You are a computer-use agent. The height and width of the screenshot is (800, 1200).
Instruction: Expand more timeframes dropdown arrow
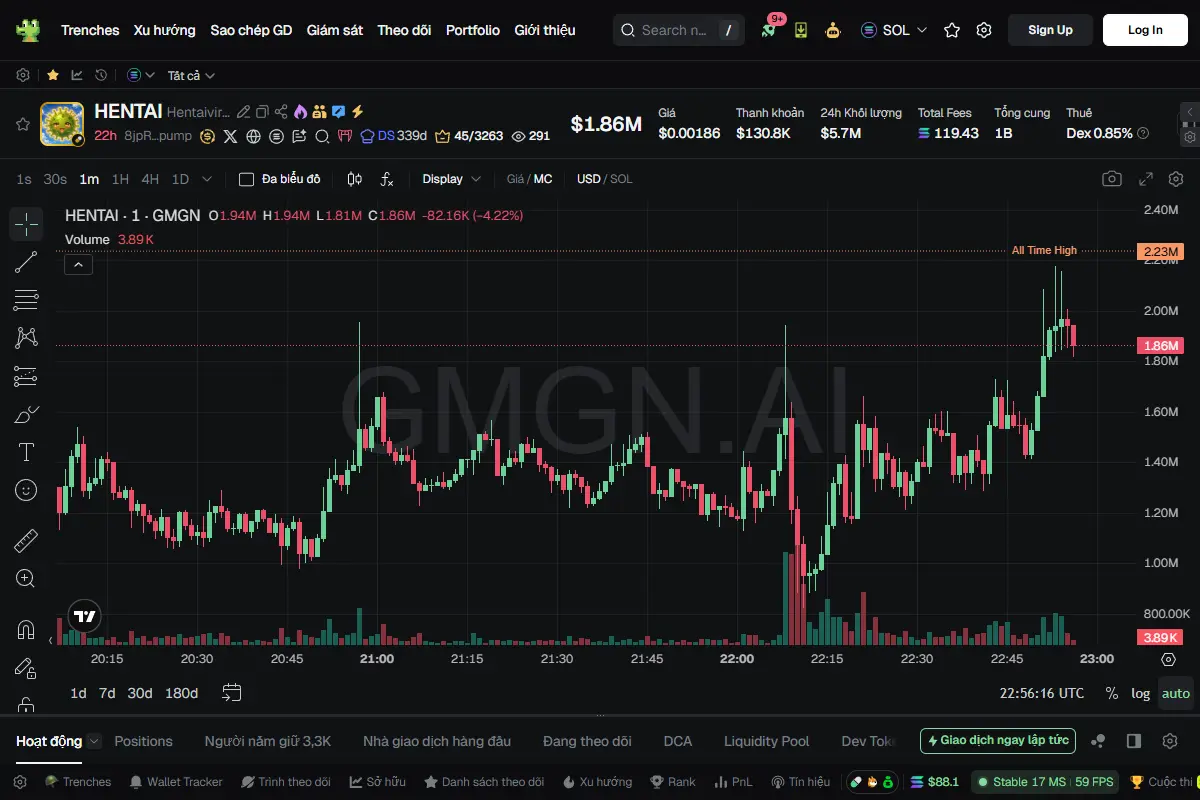(207, 179)
